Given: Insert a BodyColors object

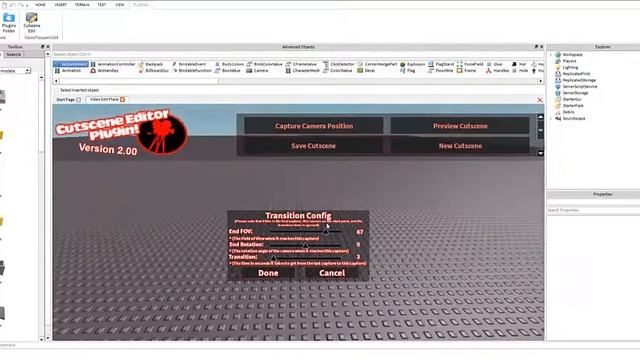Looking at the screenshot, I should click(x=229, y=64).
